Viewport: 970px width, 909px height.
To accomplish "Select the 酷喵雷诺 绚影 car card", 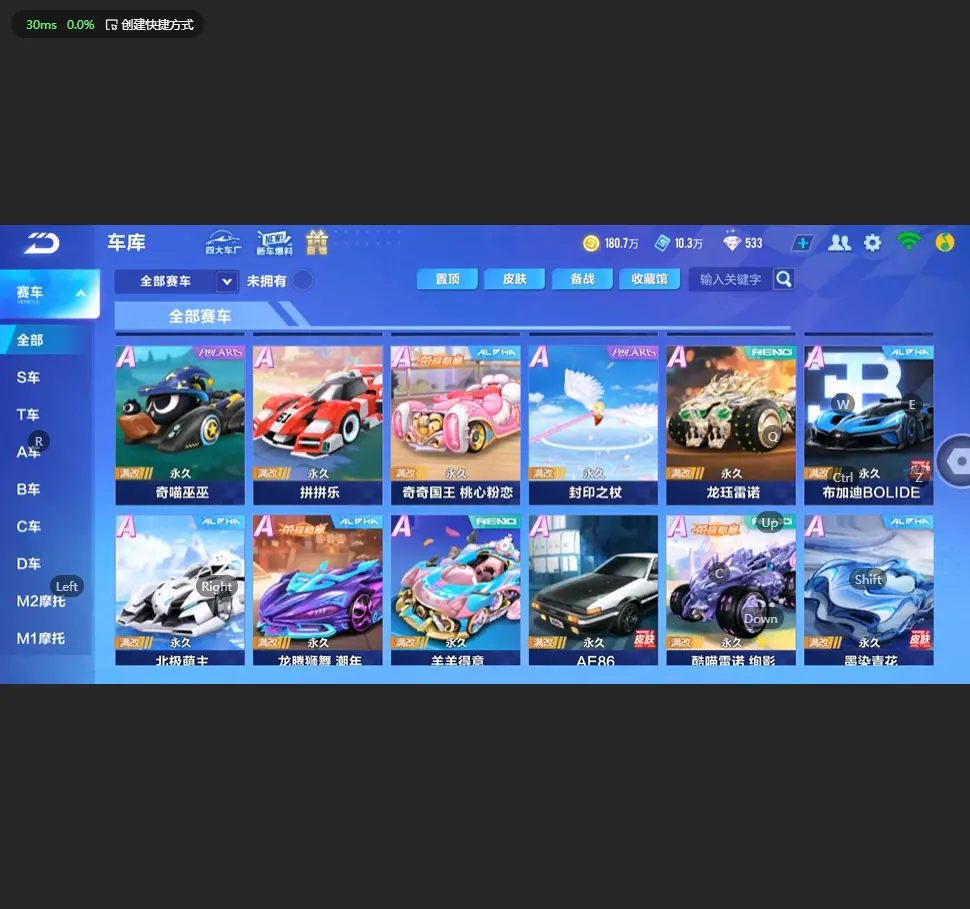I will [731, 590].
